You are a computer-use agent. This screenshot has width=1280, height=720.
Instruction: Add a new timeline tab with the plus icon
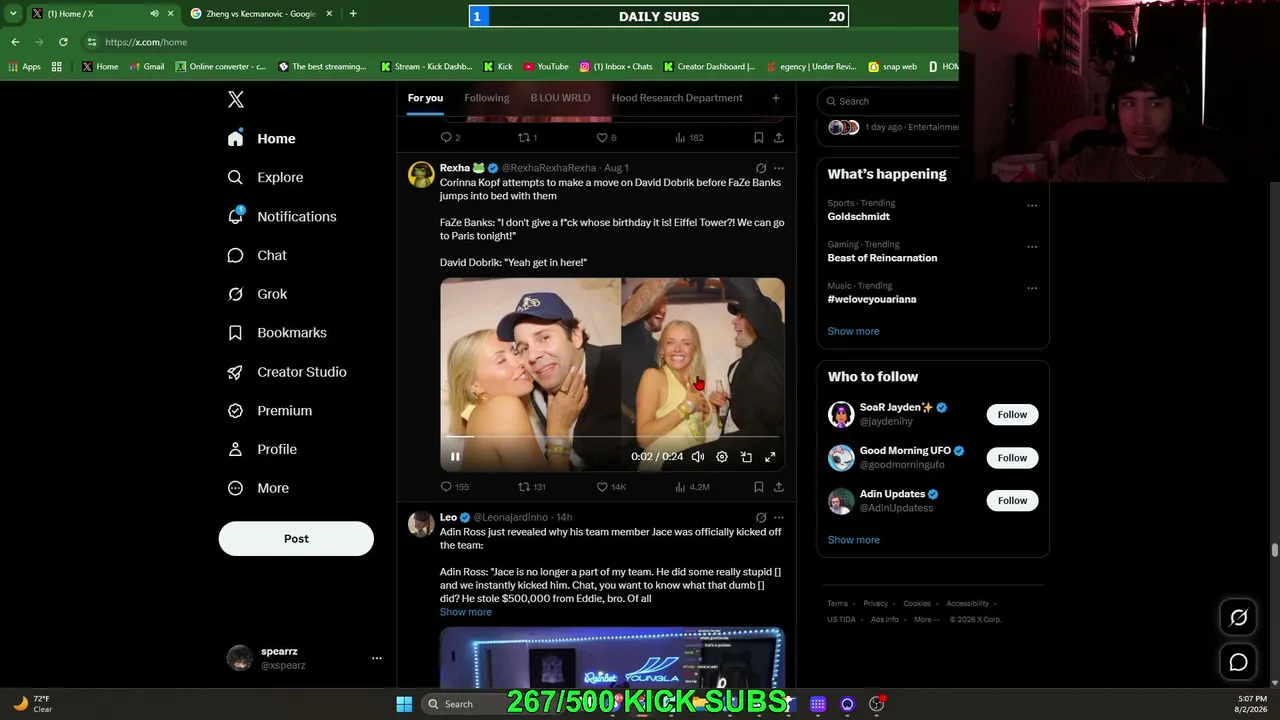tap(775, 98)
